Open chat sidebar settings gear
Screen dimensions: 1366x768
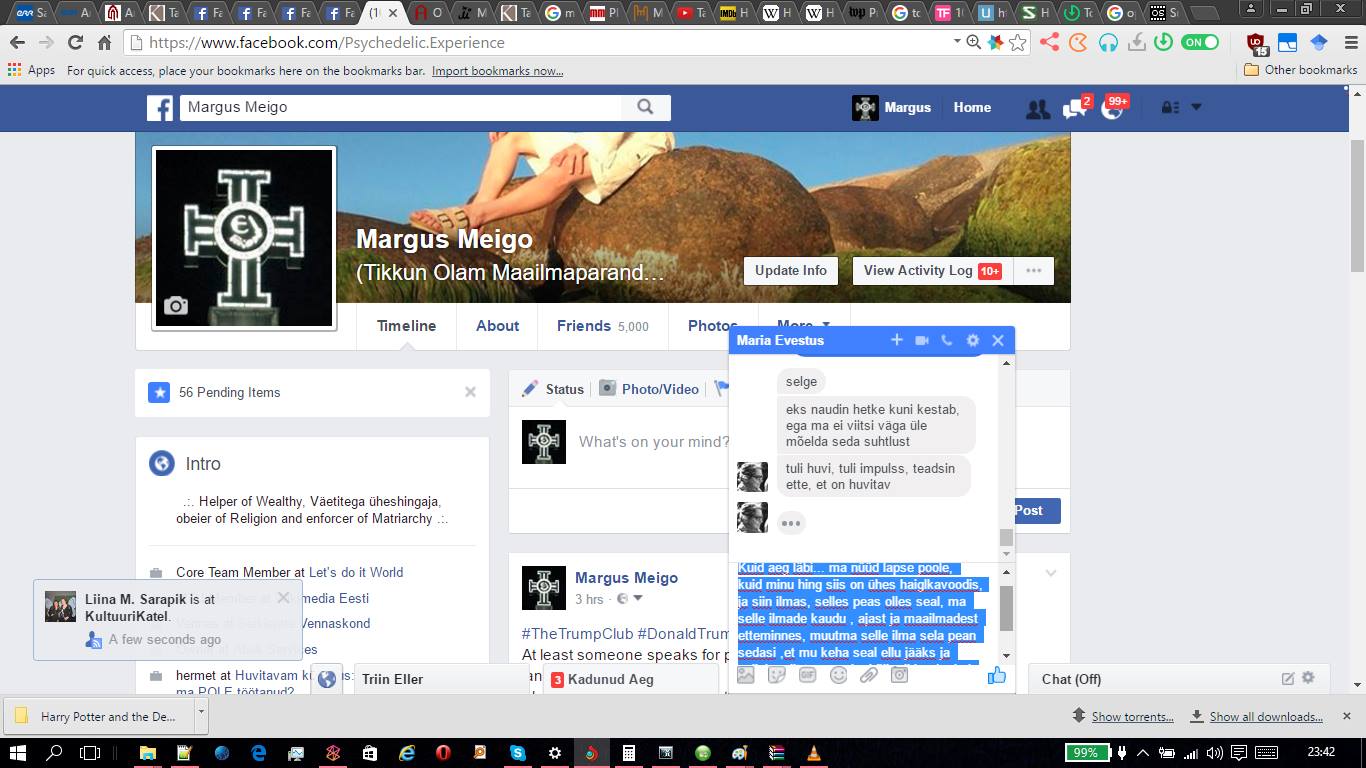pos(1308,678)
